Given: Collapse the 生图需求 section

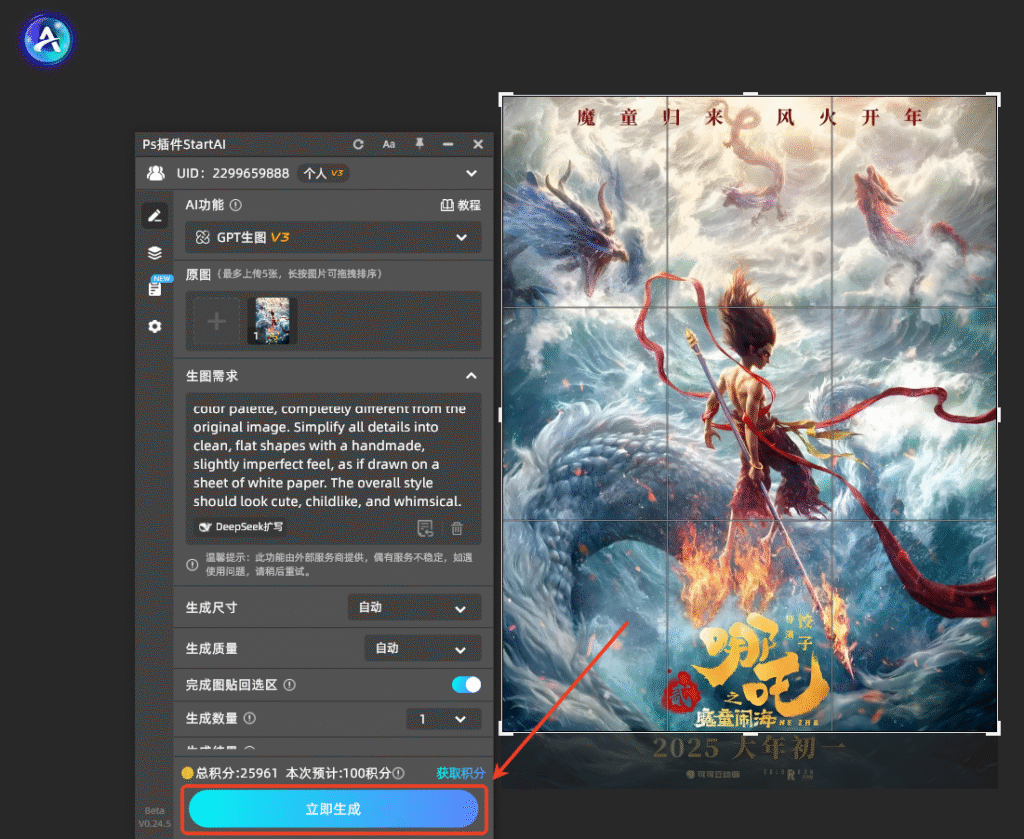Looking at the screenshot, I should pos(471,376).
